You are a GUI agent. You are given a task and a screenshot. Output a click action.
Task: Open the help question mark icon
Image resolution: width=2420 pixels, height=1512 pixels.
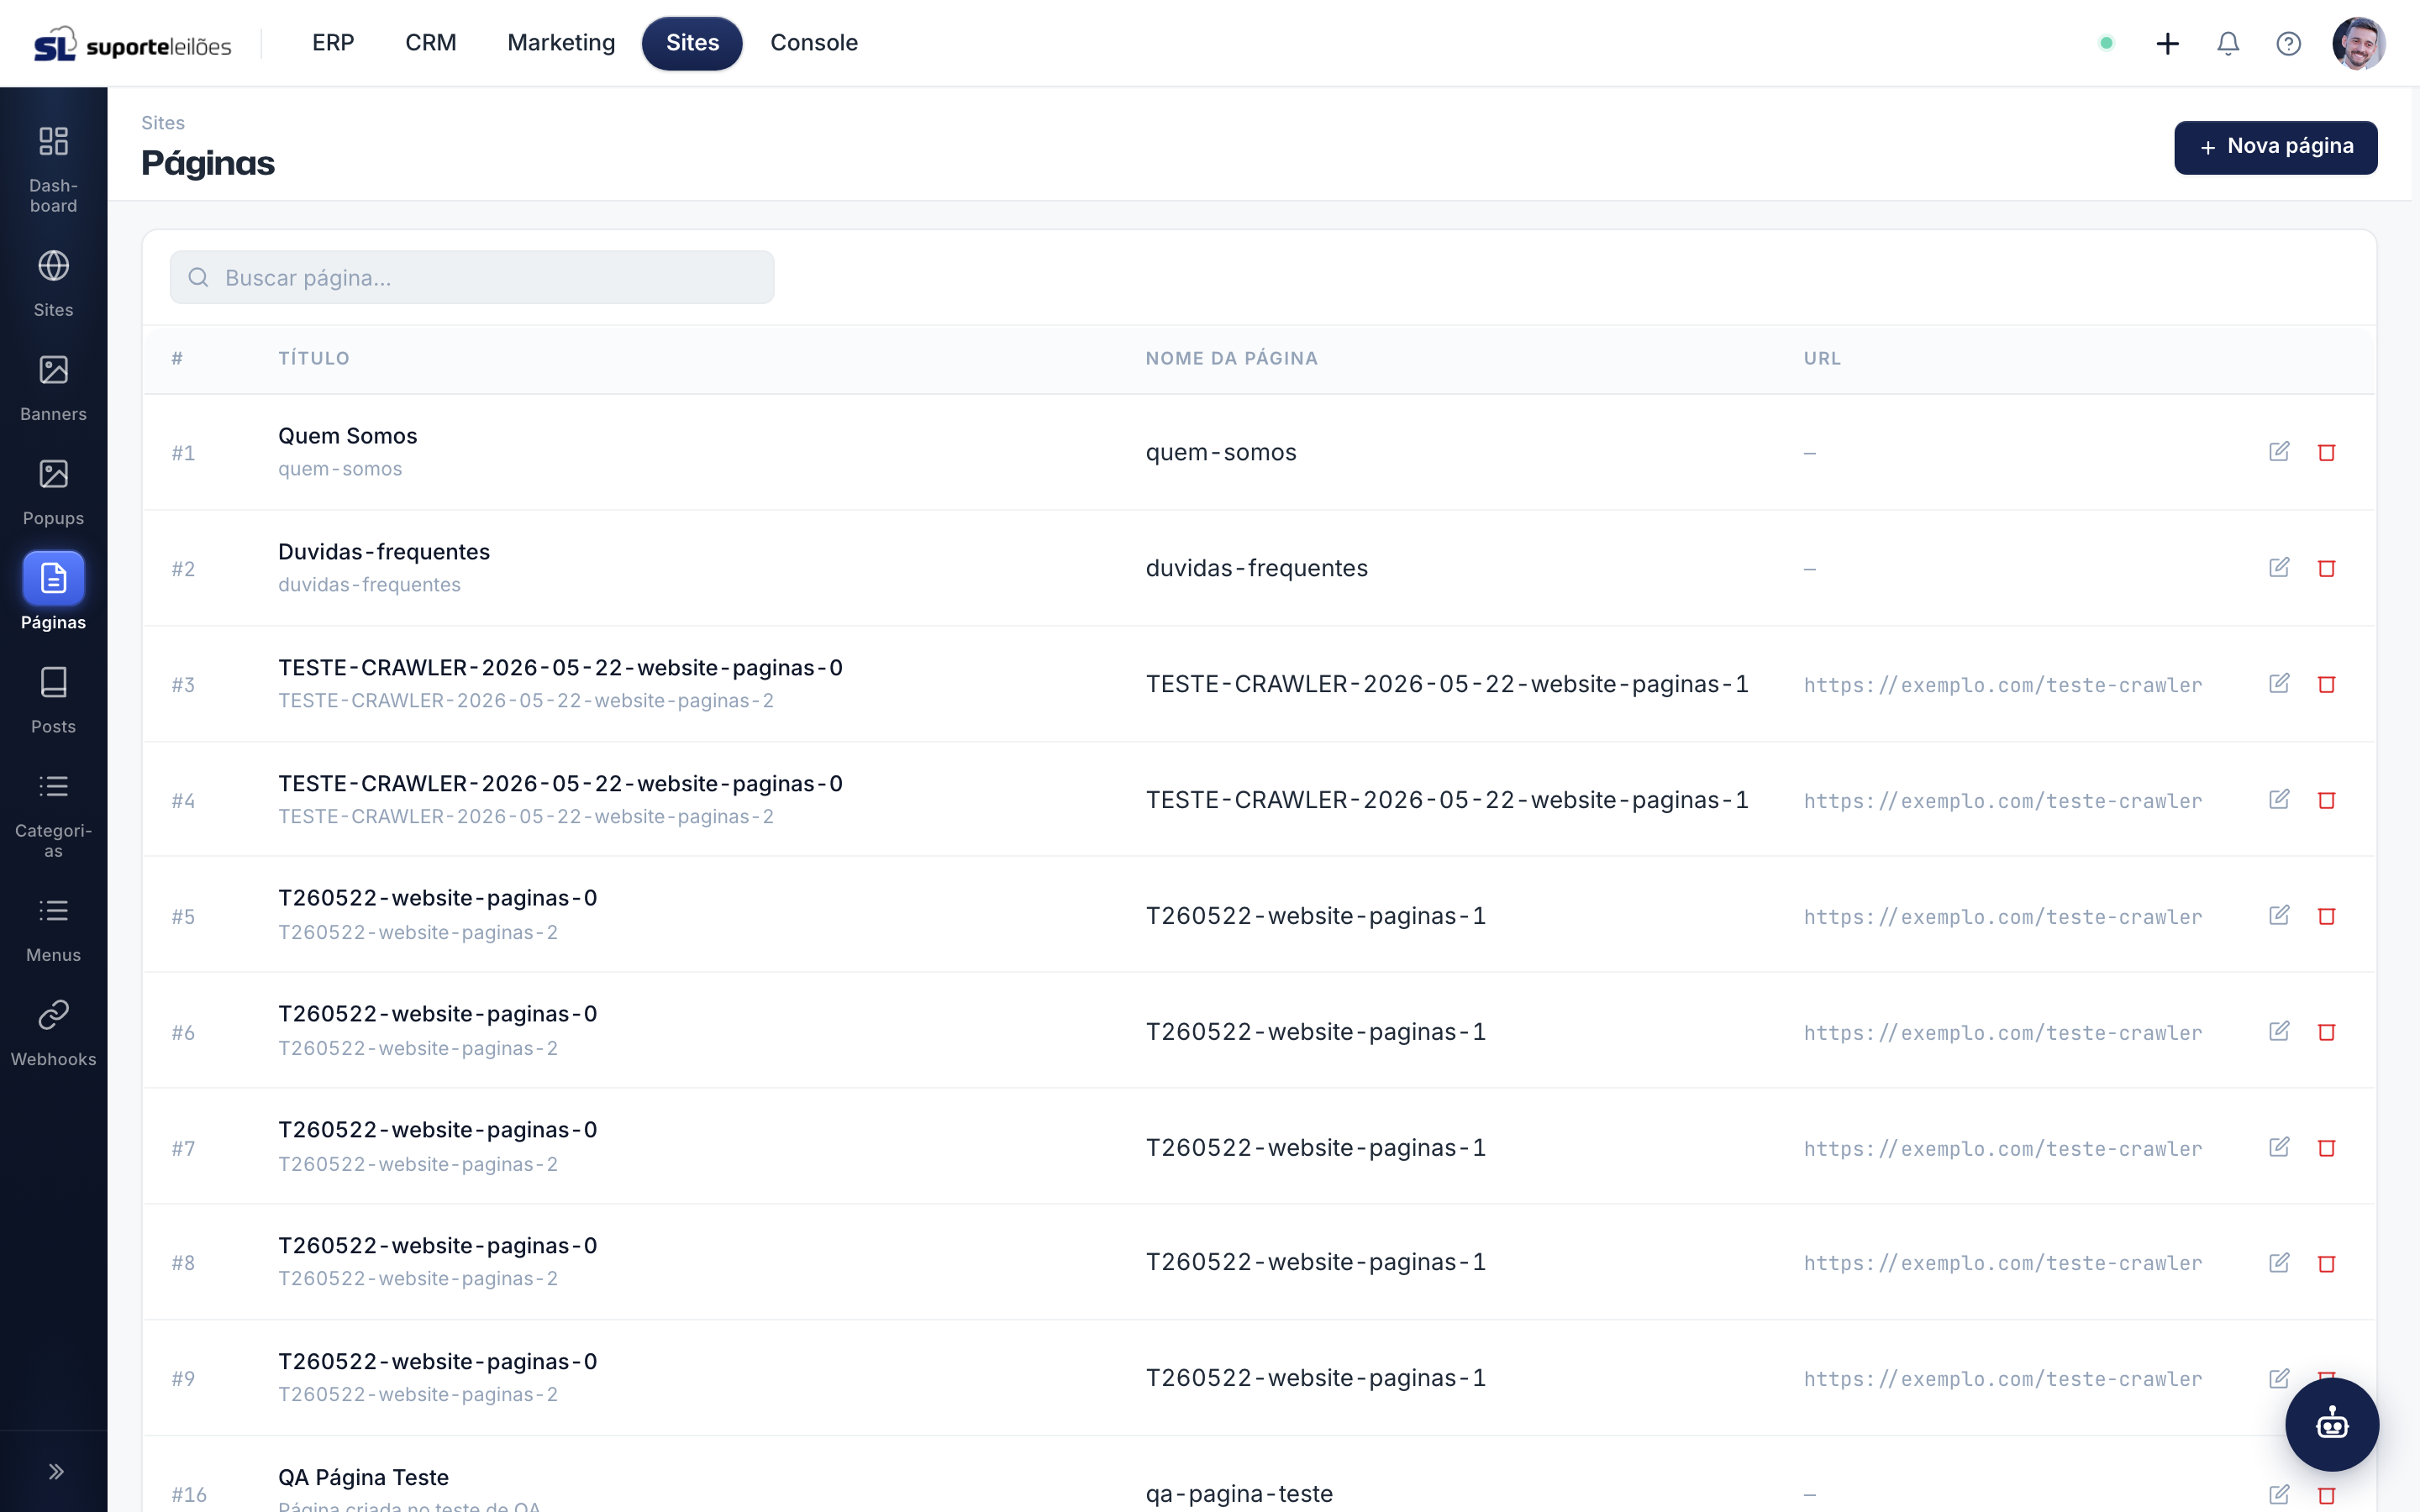2288,43
